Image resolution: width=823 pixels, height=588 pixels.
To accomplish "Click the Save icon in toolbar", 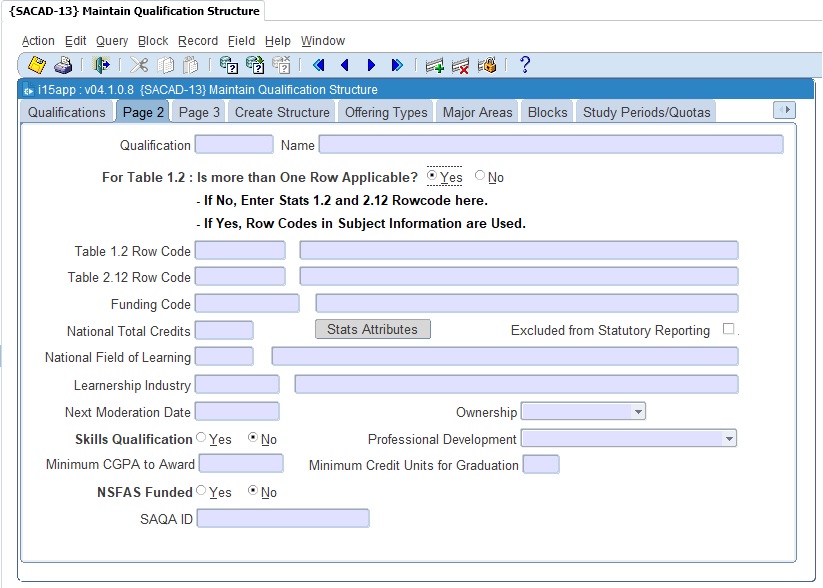I will coord(37,66).
